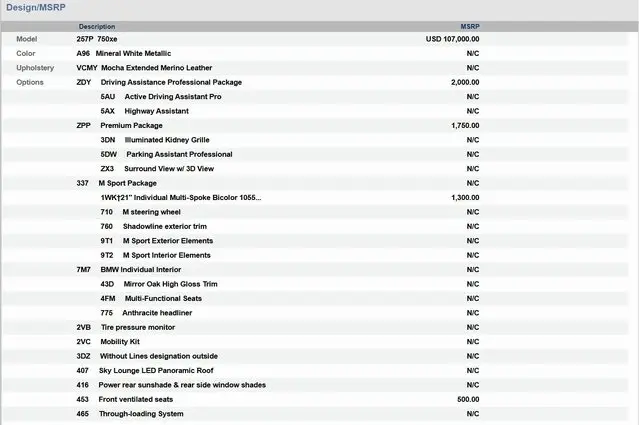This screenshot has height=425, width=639.
Task: Click the MSRP column header
Action: 469,26
